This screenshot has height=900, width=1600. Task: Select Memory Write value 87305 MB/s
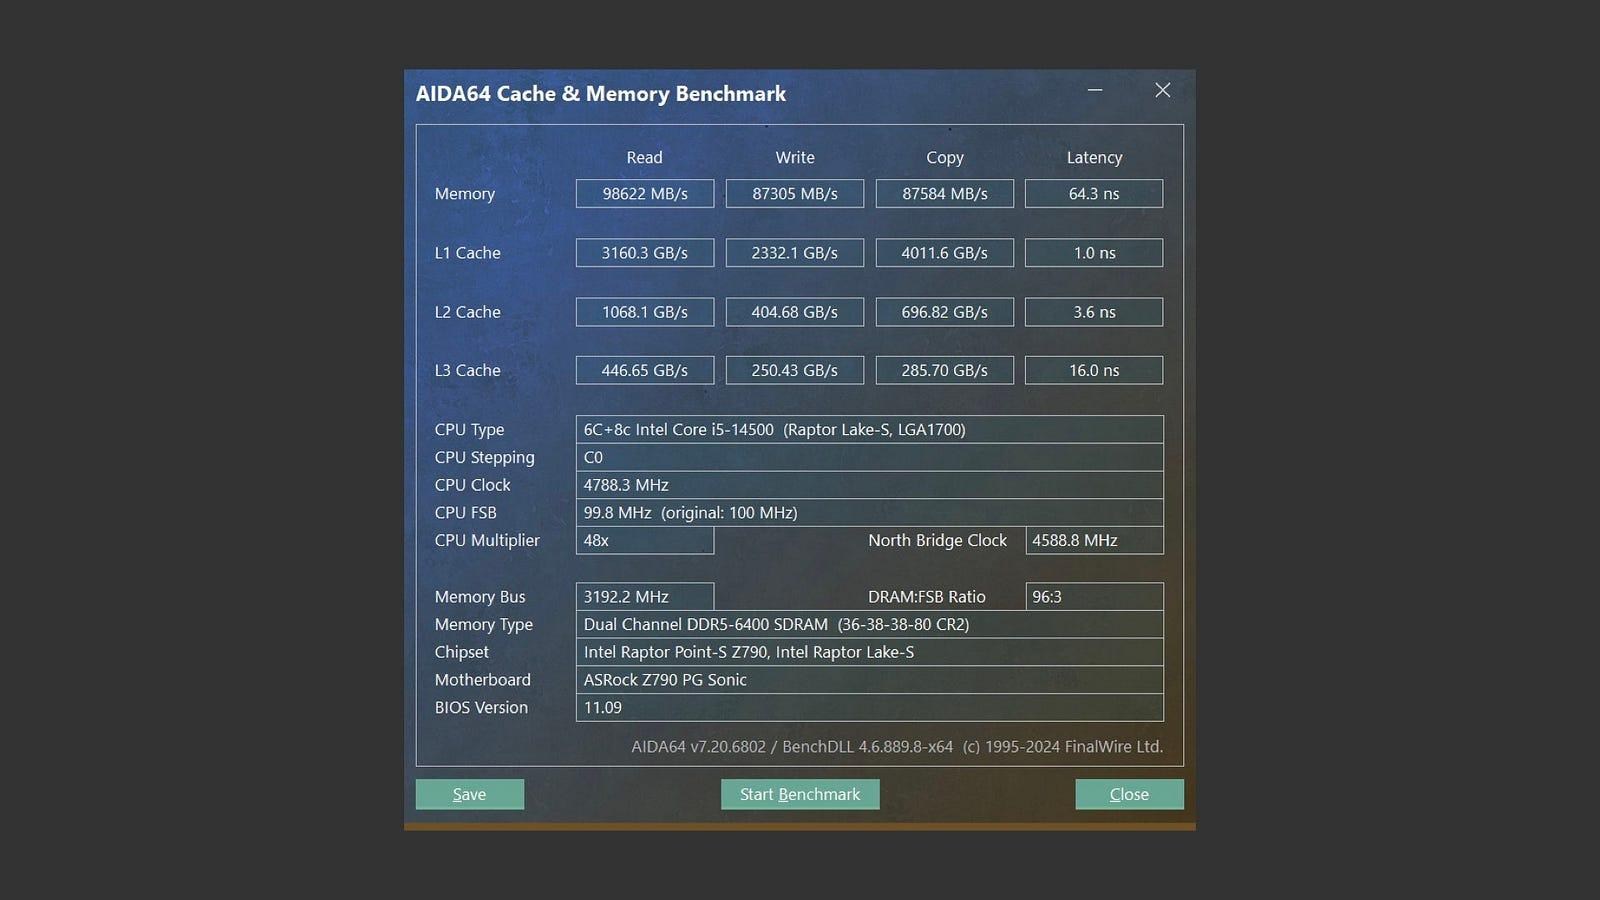[x=795, y=193]
